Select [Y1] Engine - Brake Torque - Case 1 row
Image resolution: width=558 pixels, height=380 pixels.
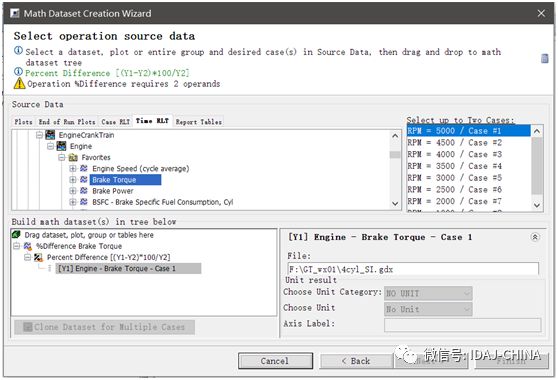128,268
